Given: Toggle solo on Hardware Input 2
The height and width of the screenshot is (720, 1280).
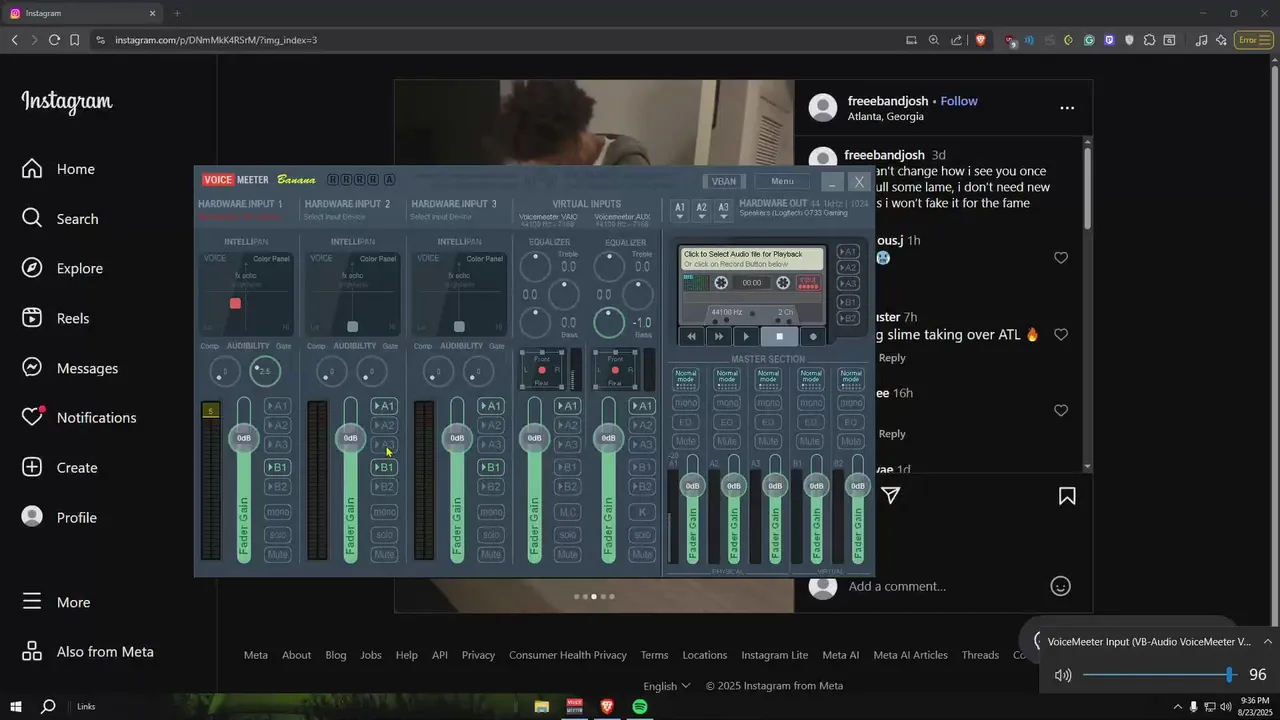Looking at the screenshot, I should click(384, 535).
